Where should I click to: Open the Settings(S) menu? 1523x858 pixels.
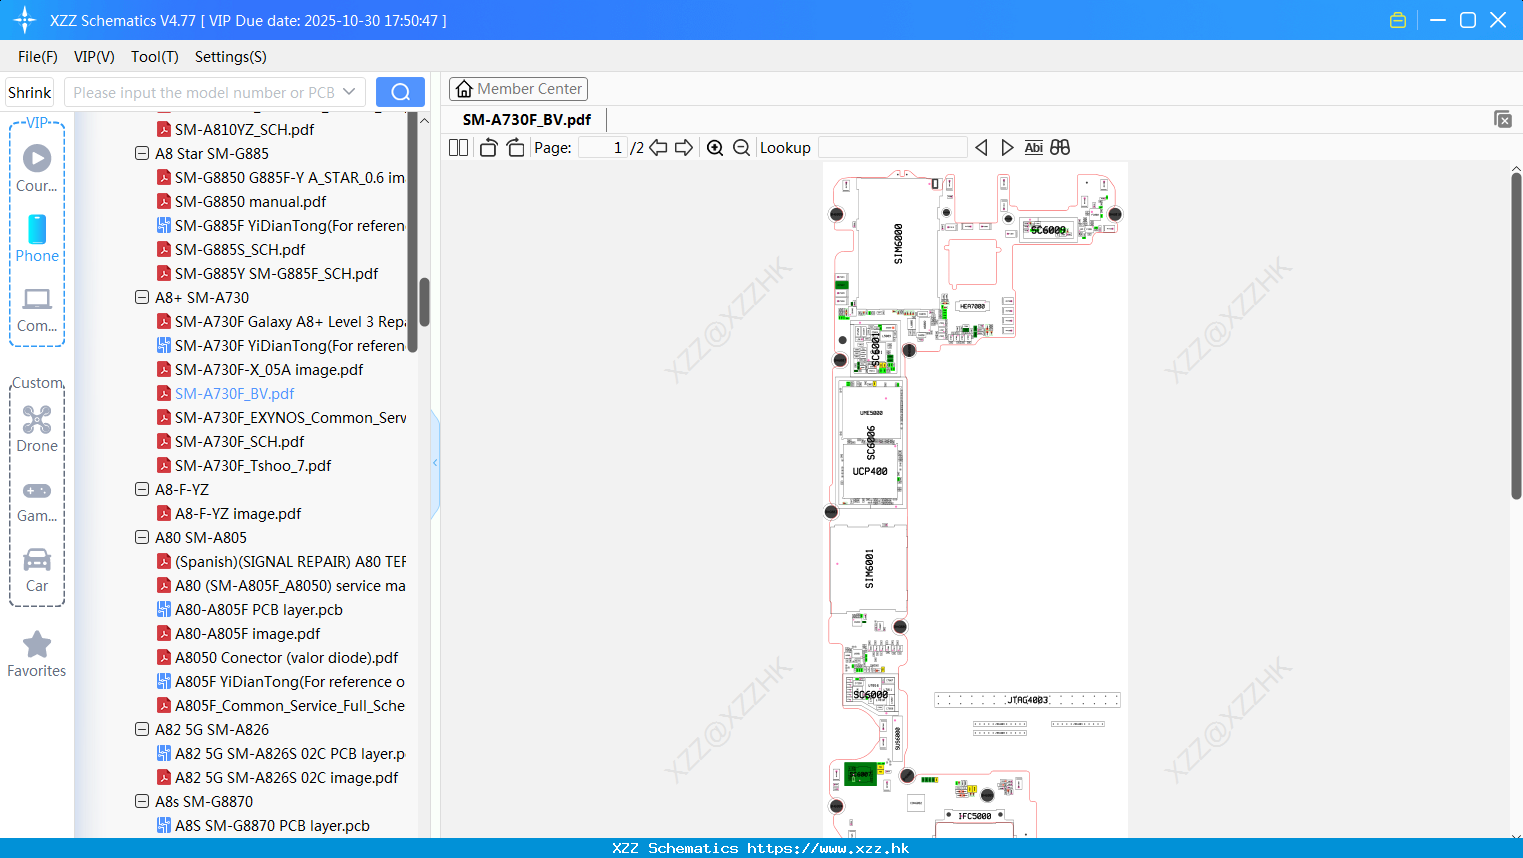click(231, 56)
